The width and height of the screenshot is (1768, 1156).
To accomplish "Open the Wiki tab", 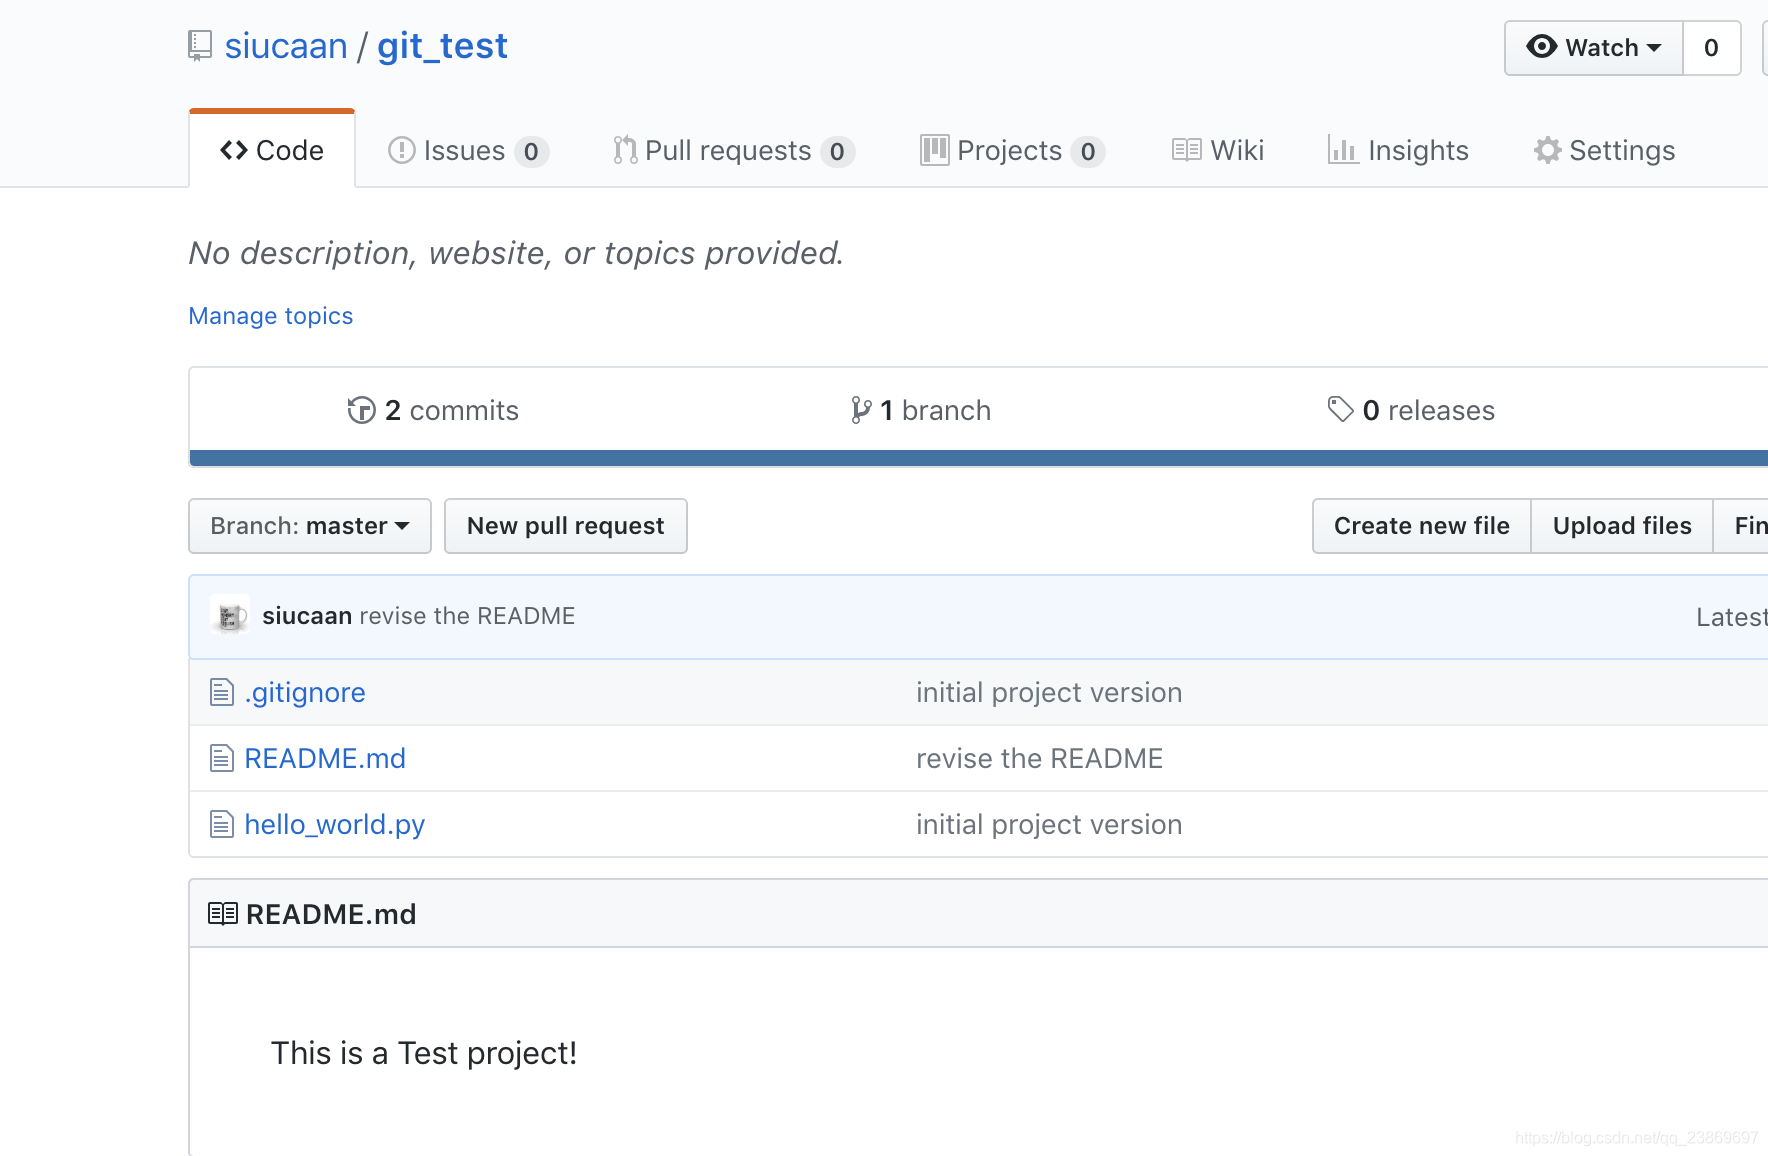I will pyautogui.click(x=1218, y=150).
